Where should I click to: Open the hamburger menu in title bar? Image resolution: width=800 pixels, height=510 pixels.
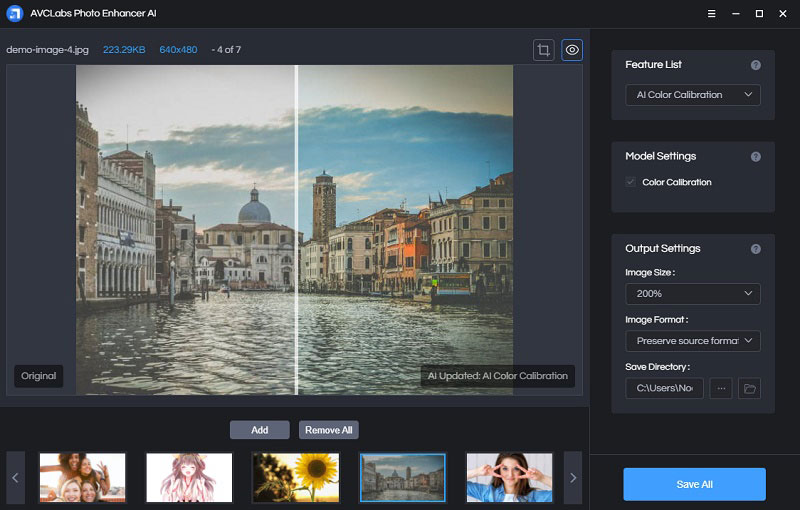(711, 14)
